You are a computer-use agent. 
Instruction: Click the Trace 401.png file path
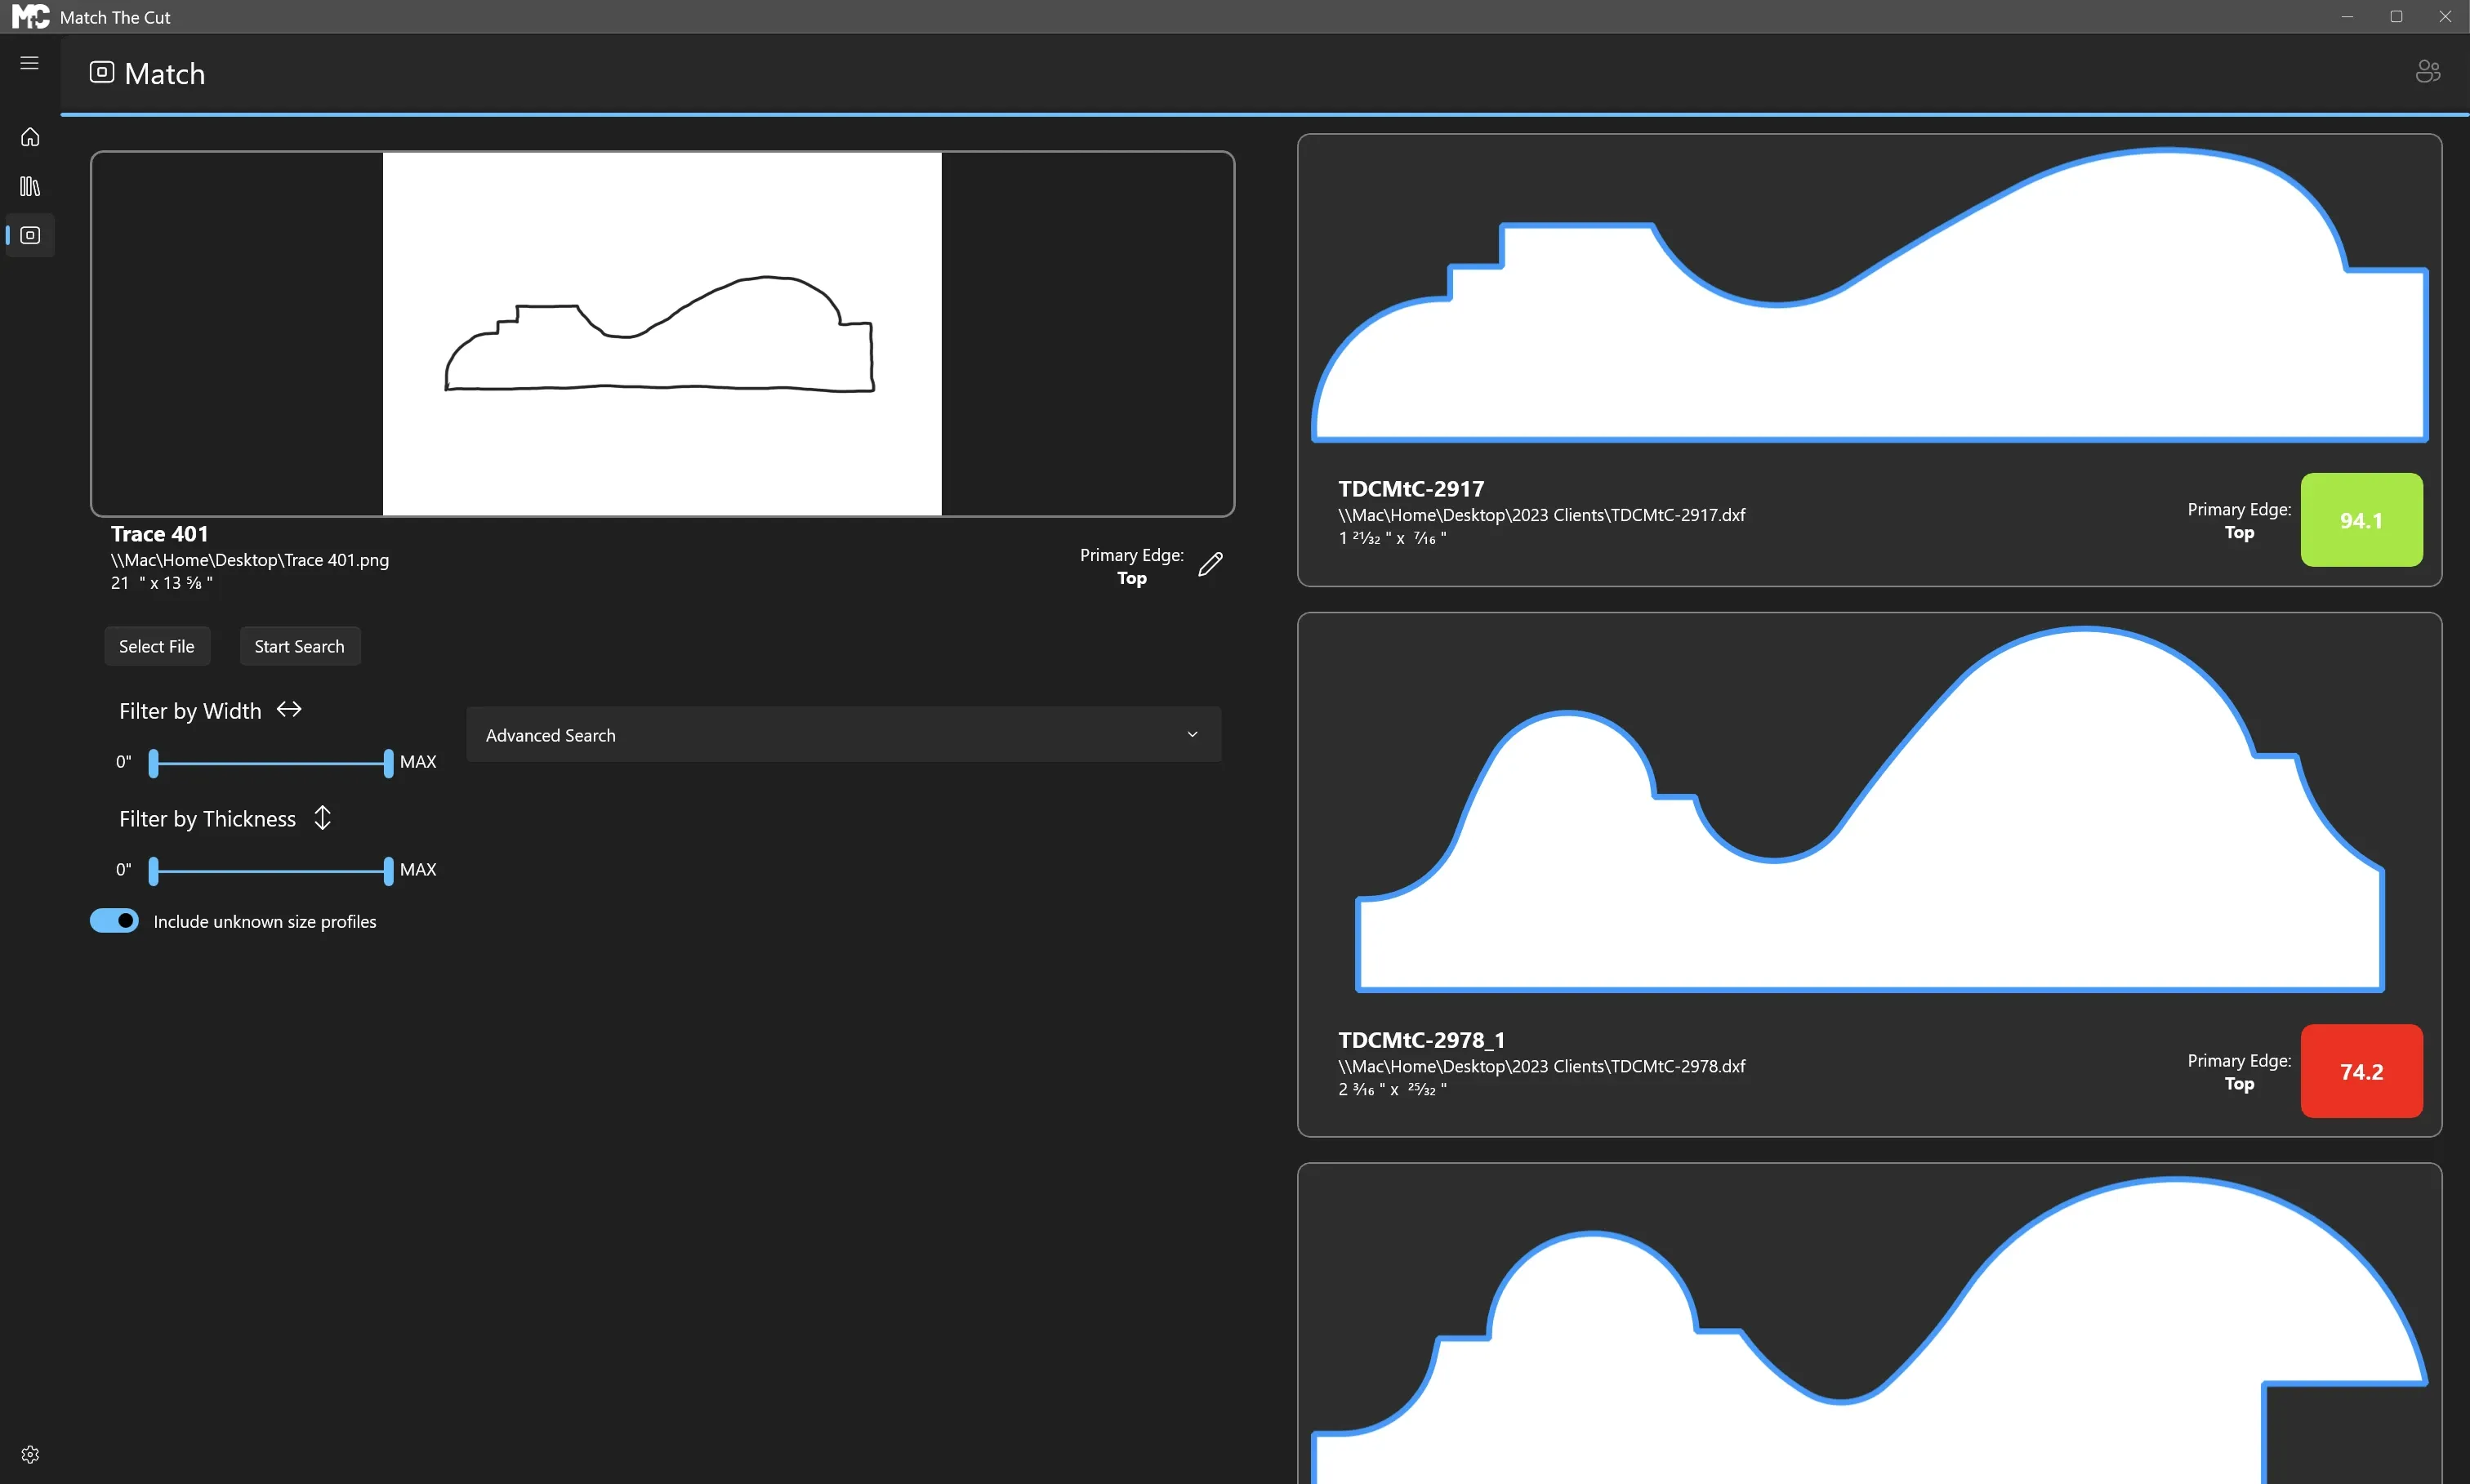coord(250,560)
